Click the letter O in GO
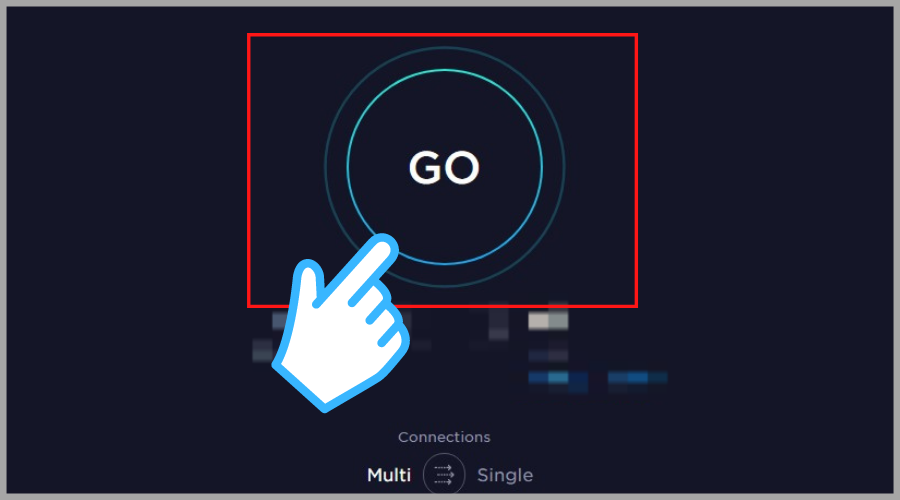This screenshot has height=500, width=900. tap(463, 168)
